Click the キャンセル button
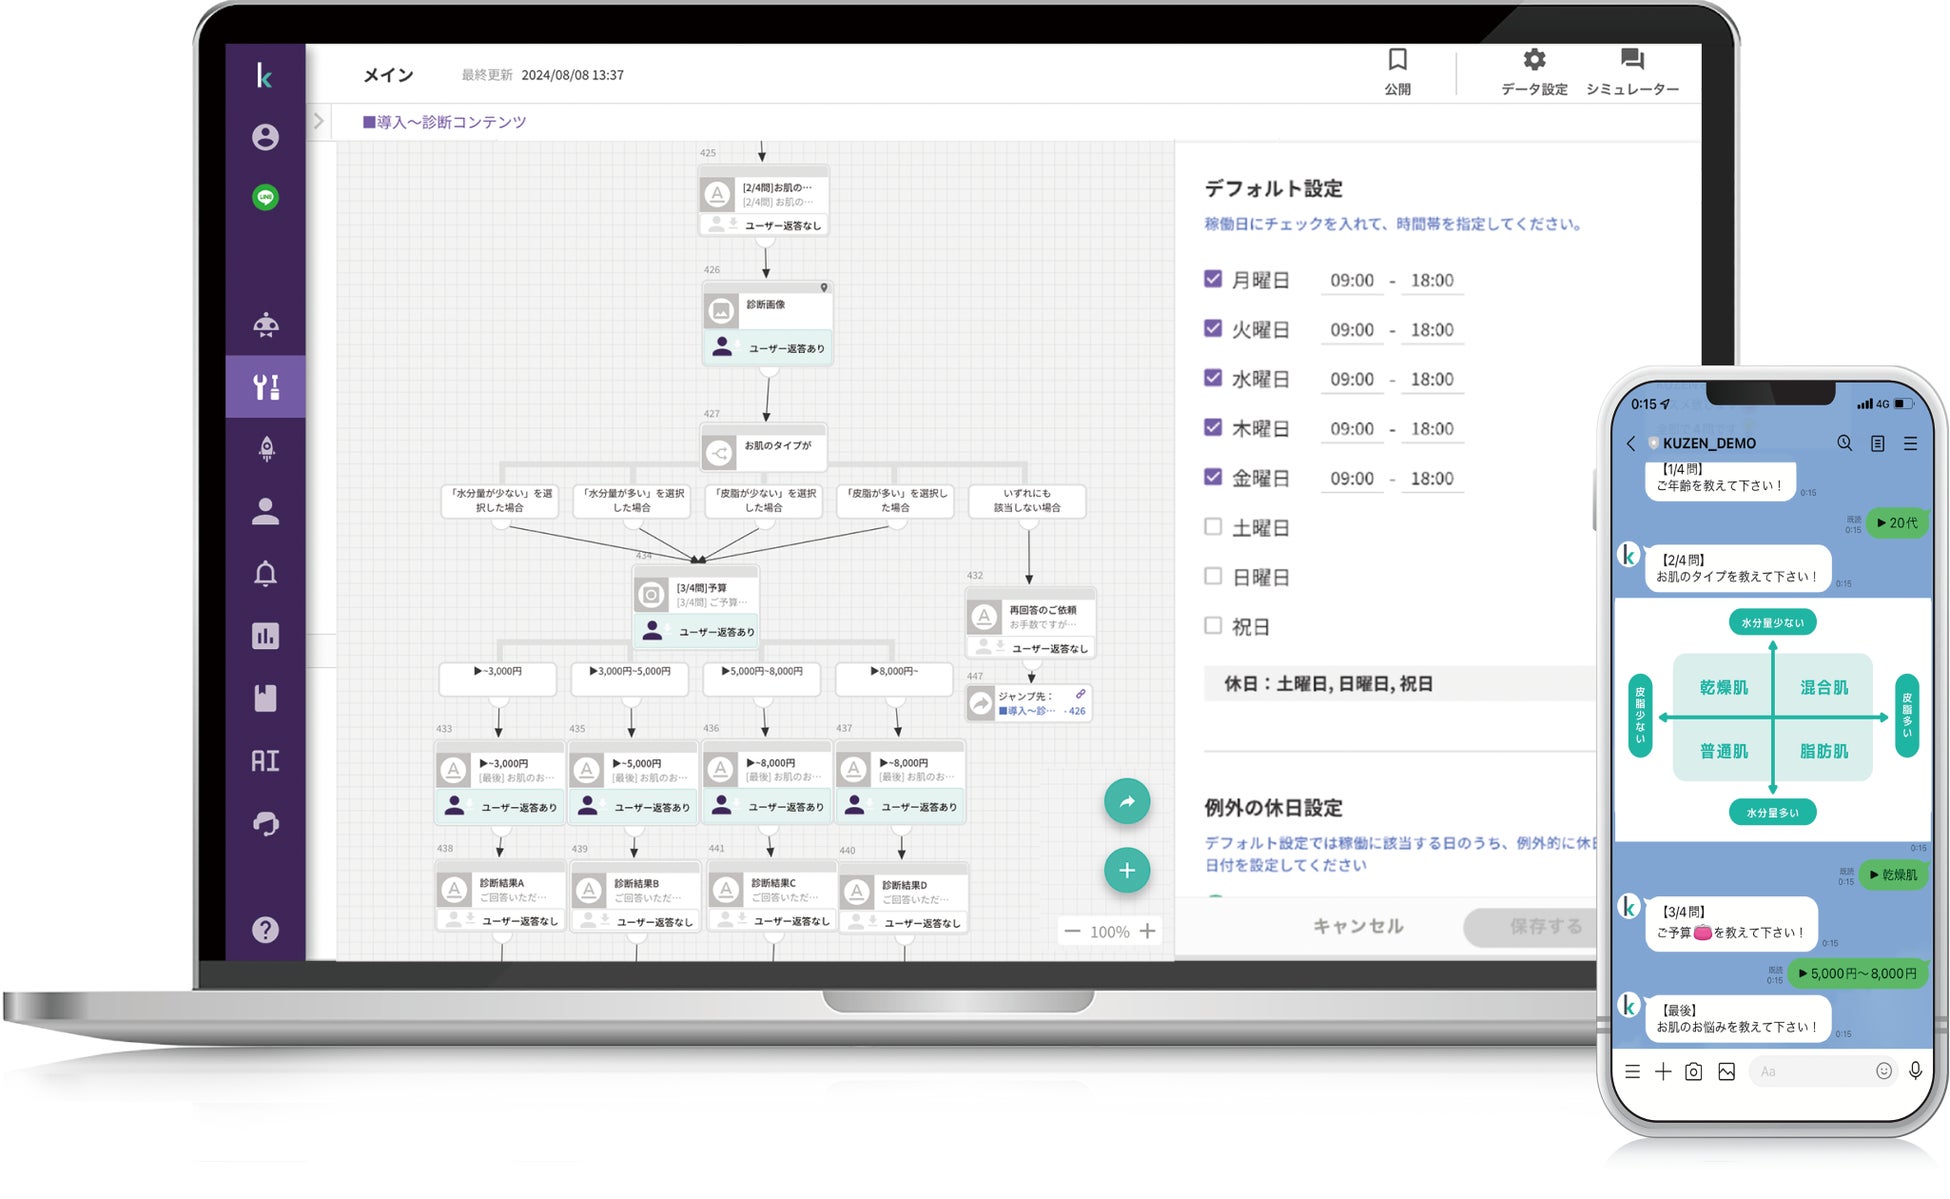The image size is (1950, 1199). [x=1357, y=926]
